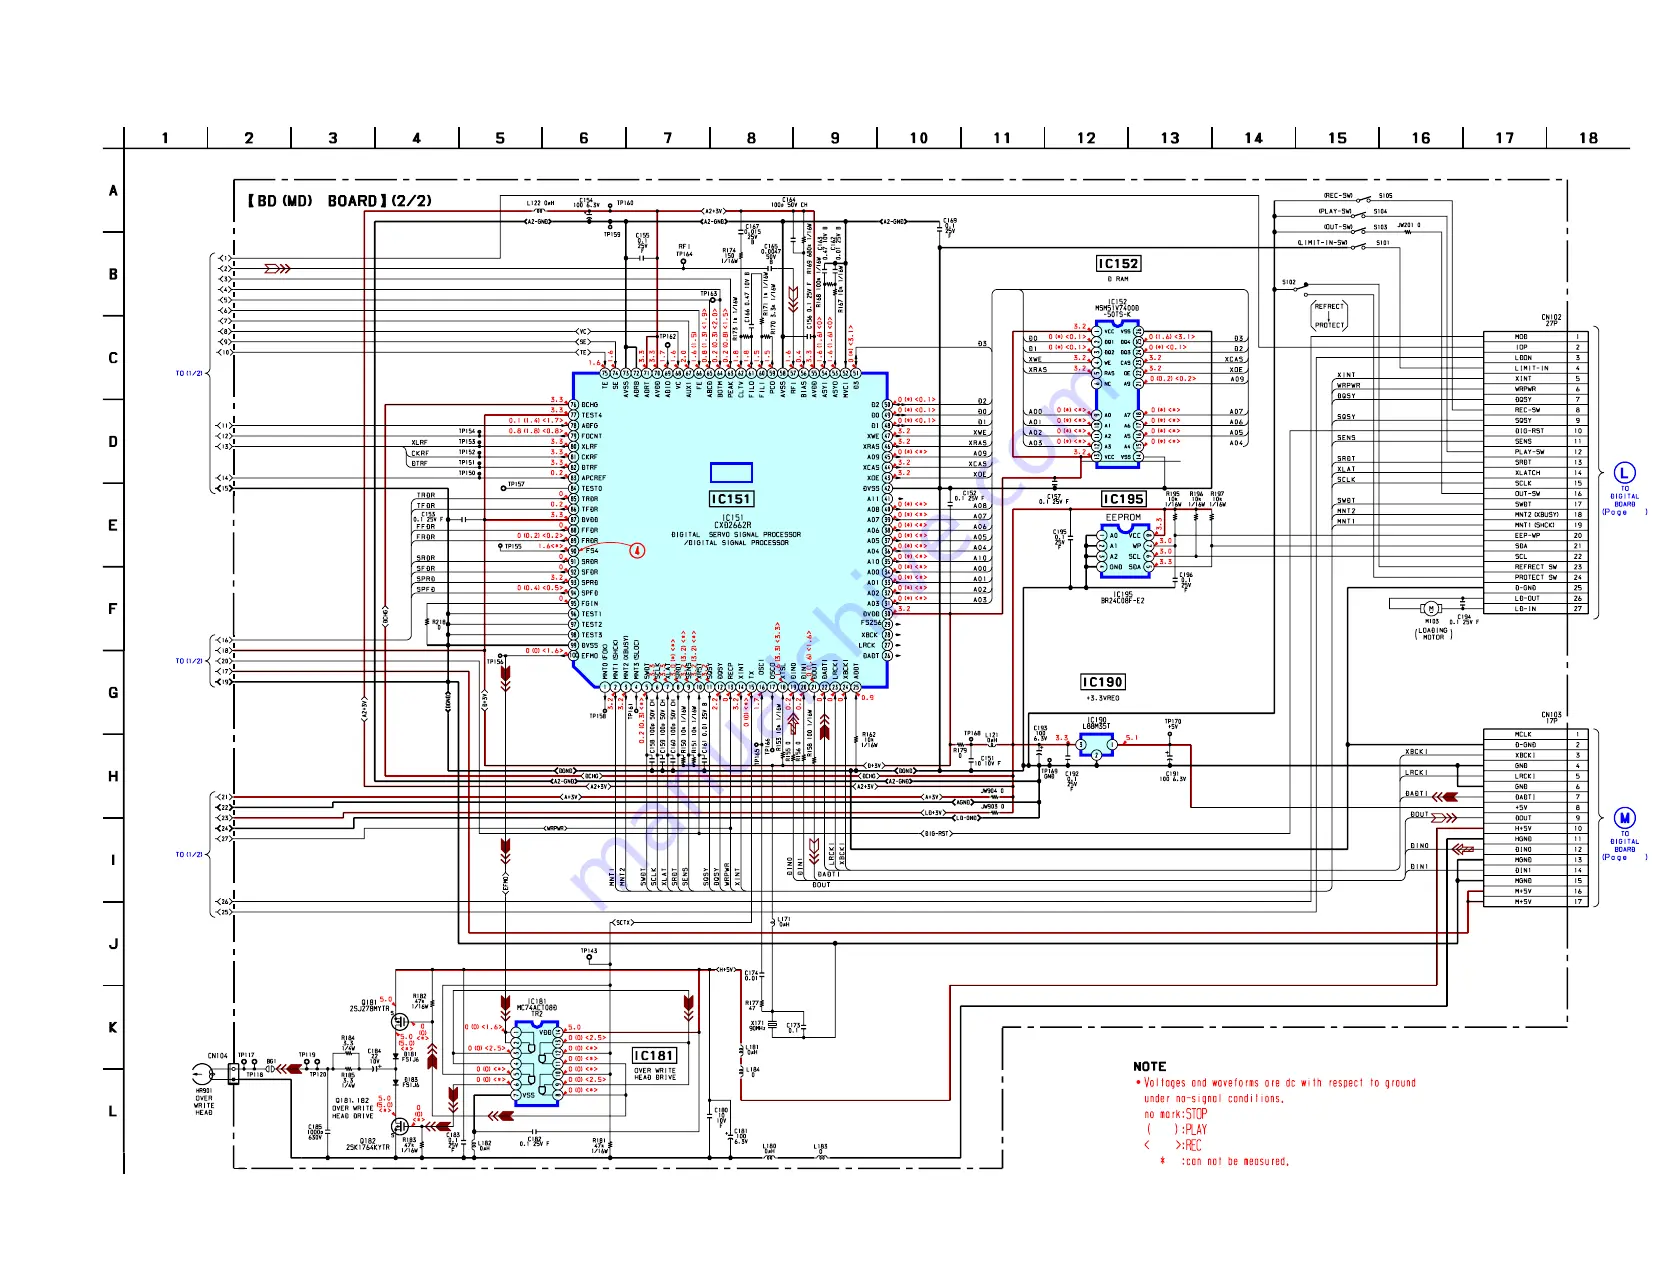Click the EEP-WP pin row in CN102
Image resolution: width=1679 pixels, height=1262 pixels.
[1535, 536]
